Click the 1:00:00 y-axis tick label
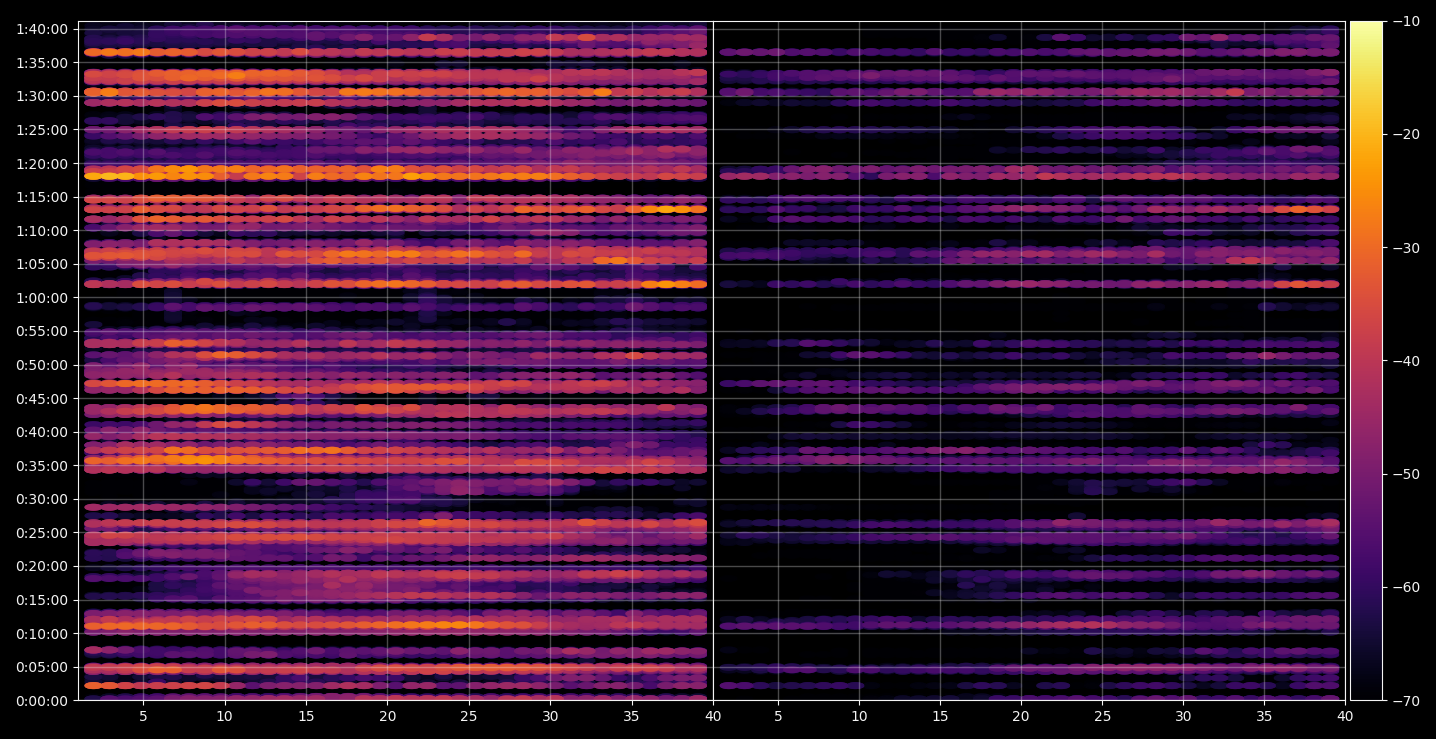 point(42,298)
